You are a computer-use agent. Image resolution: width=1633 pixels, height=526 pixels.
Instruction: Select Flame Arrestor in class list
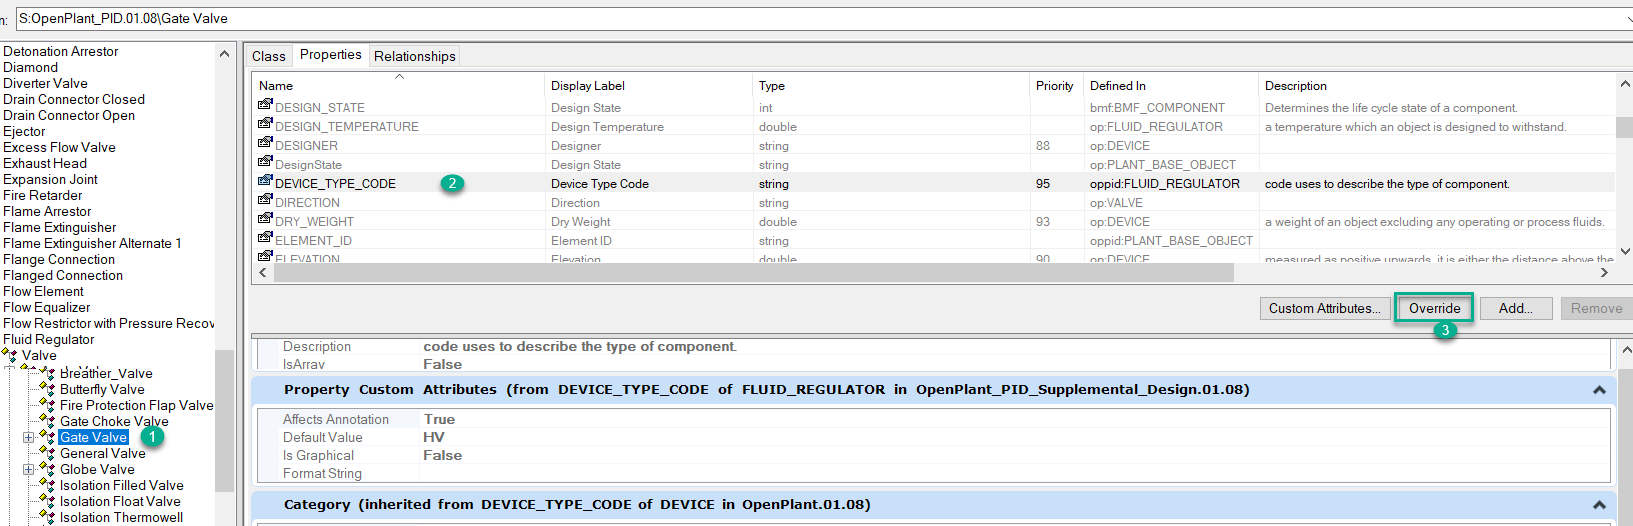47,212
